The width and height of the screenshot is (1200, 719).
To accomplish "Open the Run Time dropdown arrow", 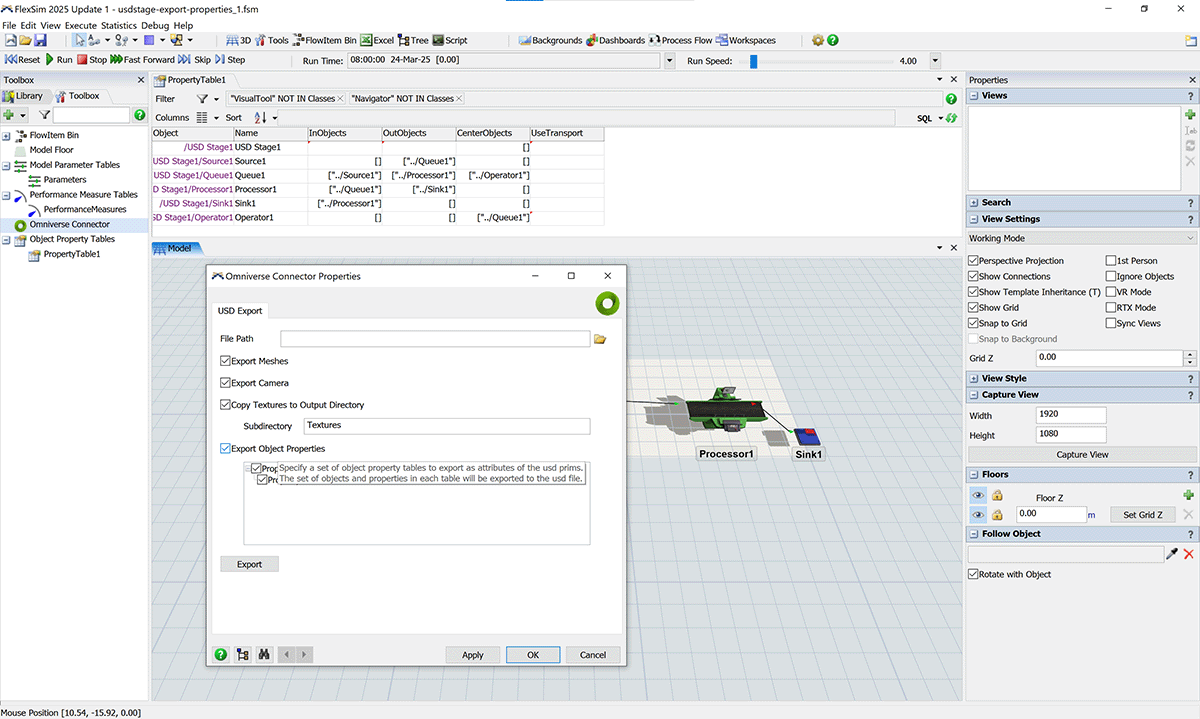I will coord(669,61).
